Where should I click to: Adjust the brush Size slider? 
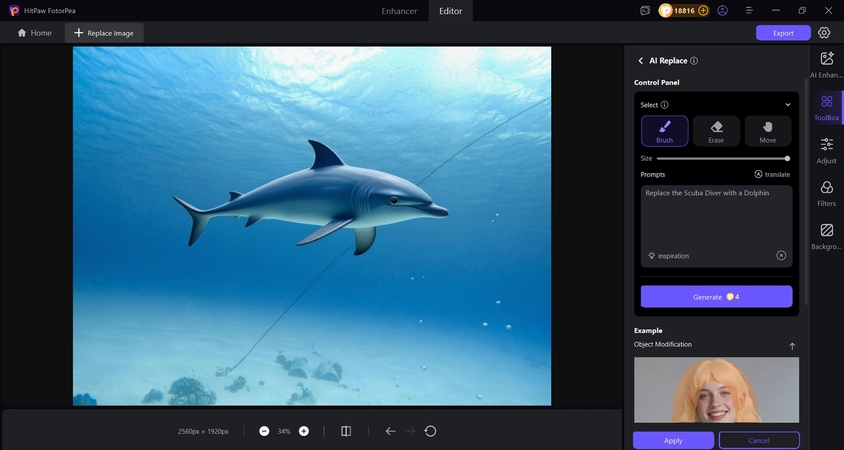pos(722,158)
